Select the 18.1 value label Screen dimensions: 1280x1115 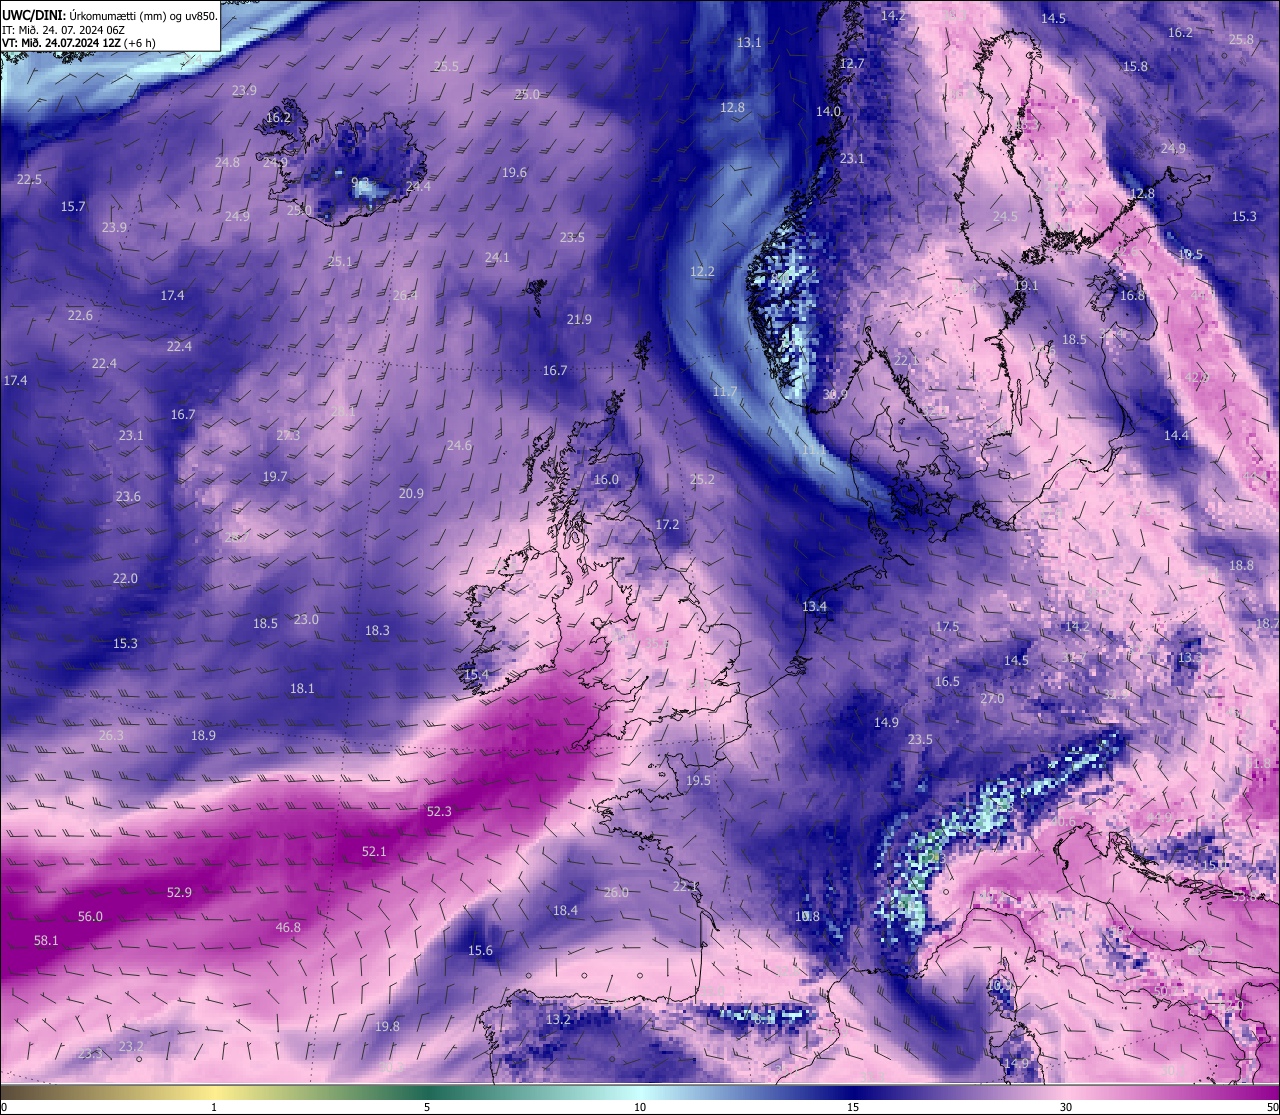pos(302,689)
